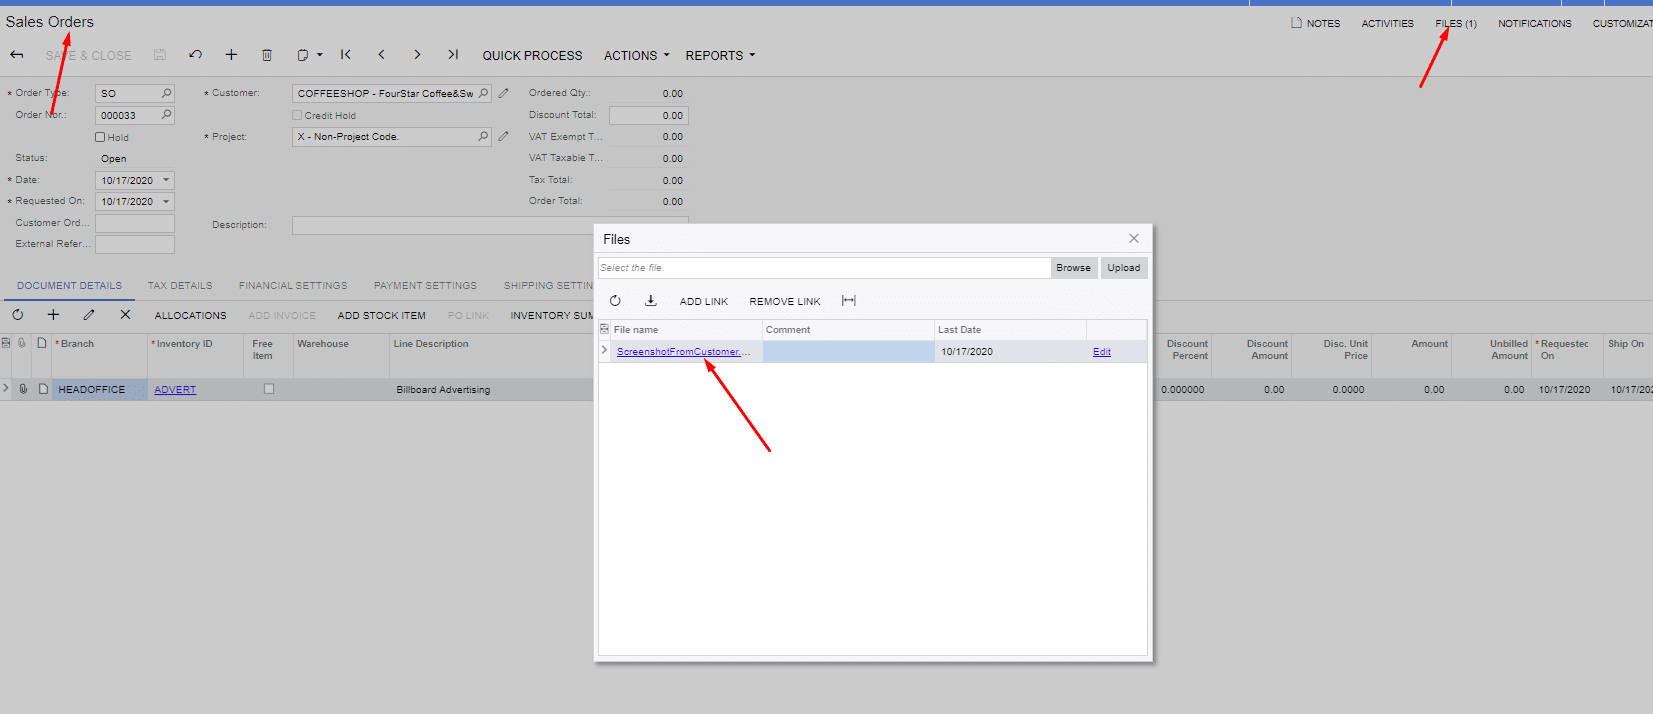The width and height of the screenshot is (1653, 714).
Task: Click the undo (cancel) icon in the main toolbar
Action: (x=195, y=55)
